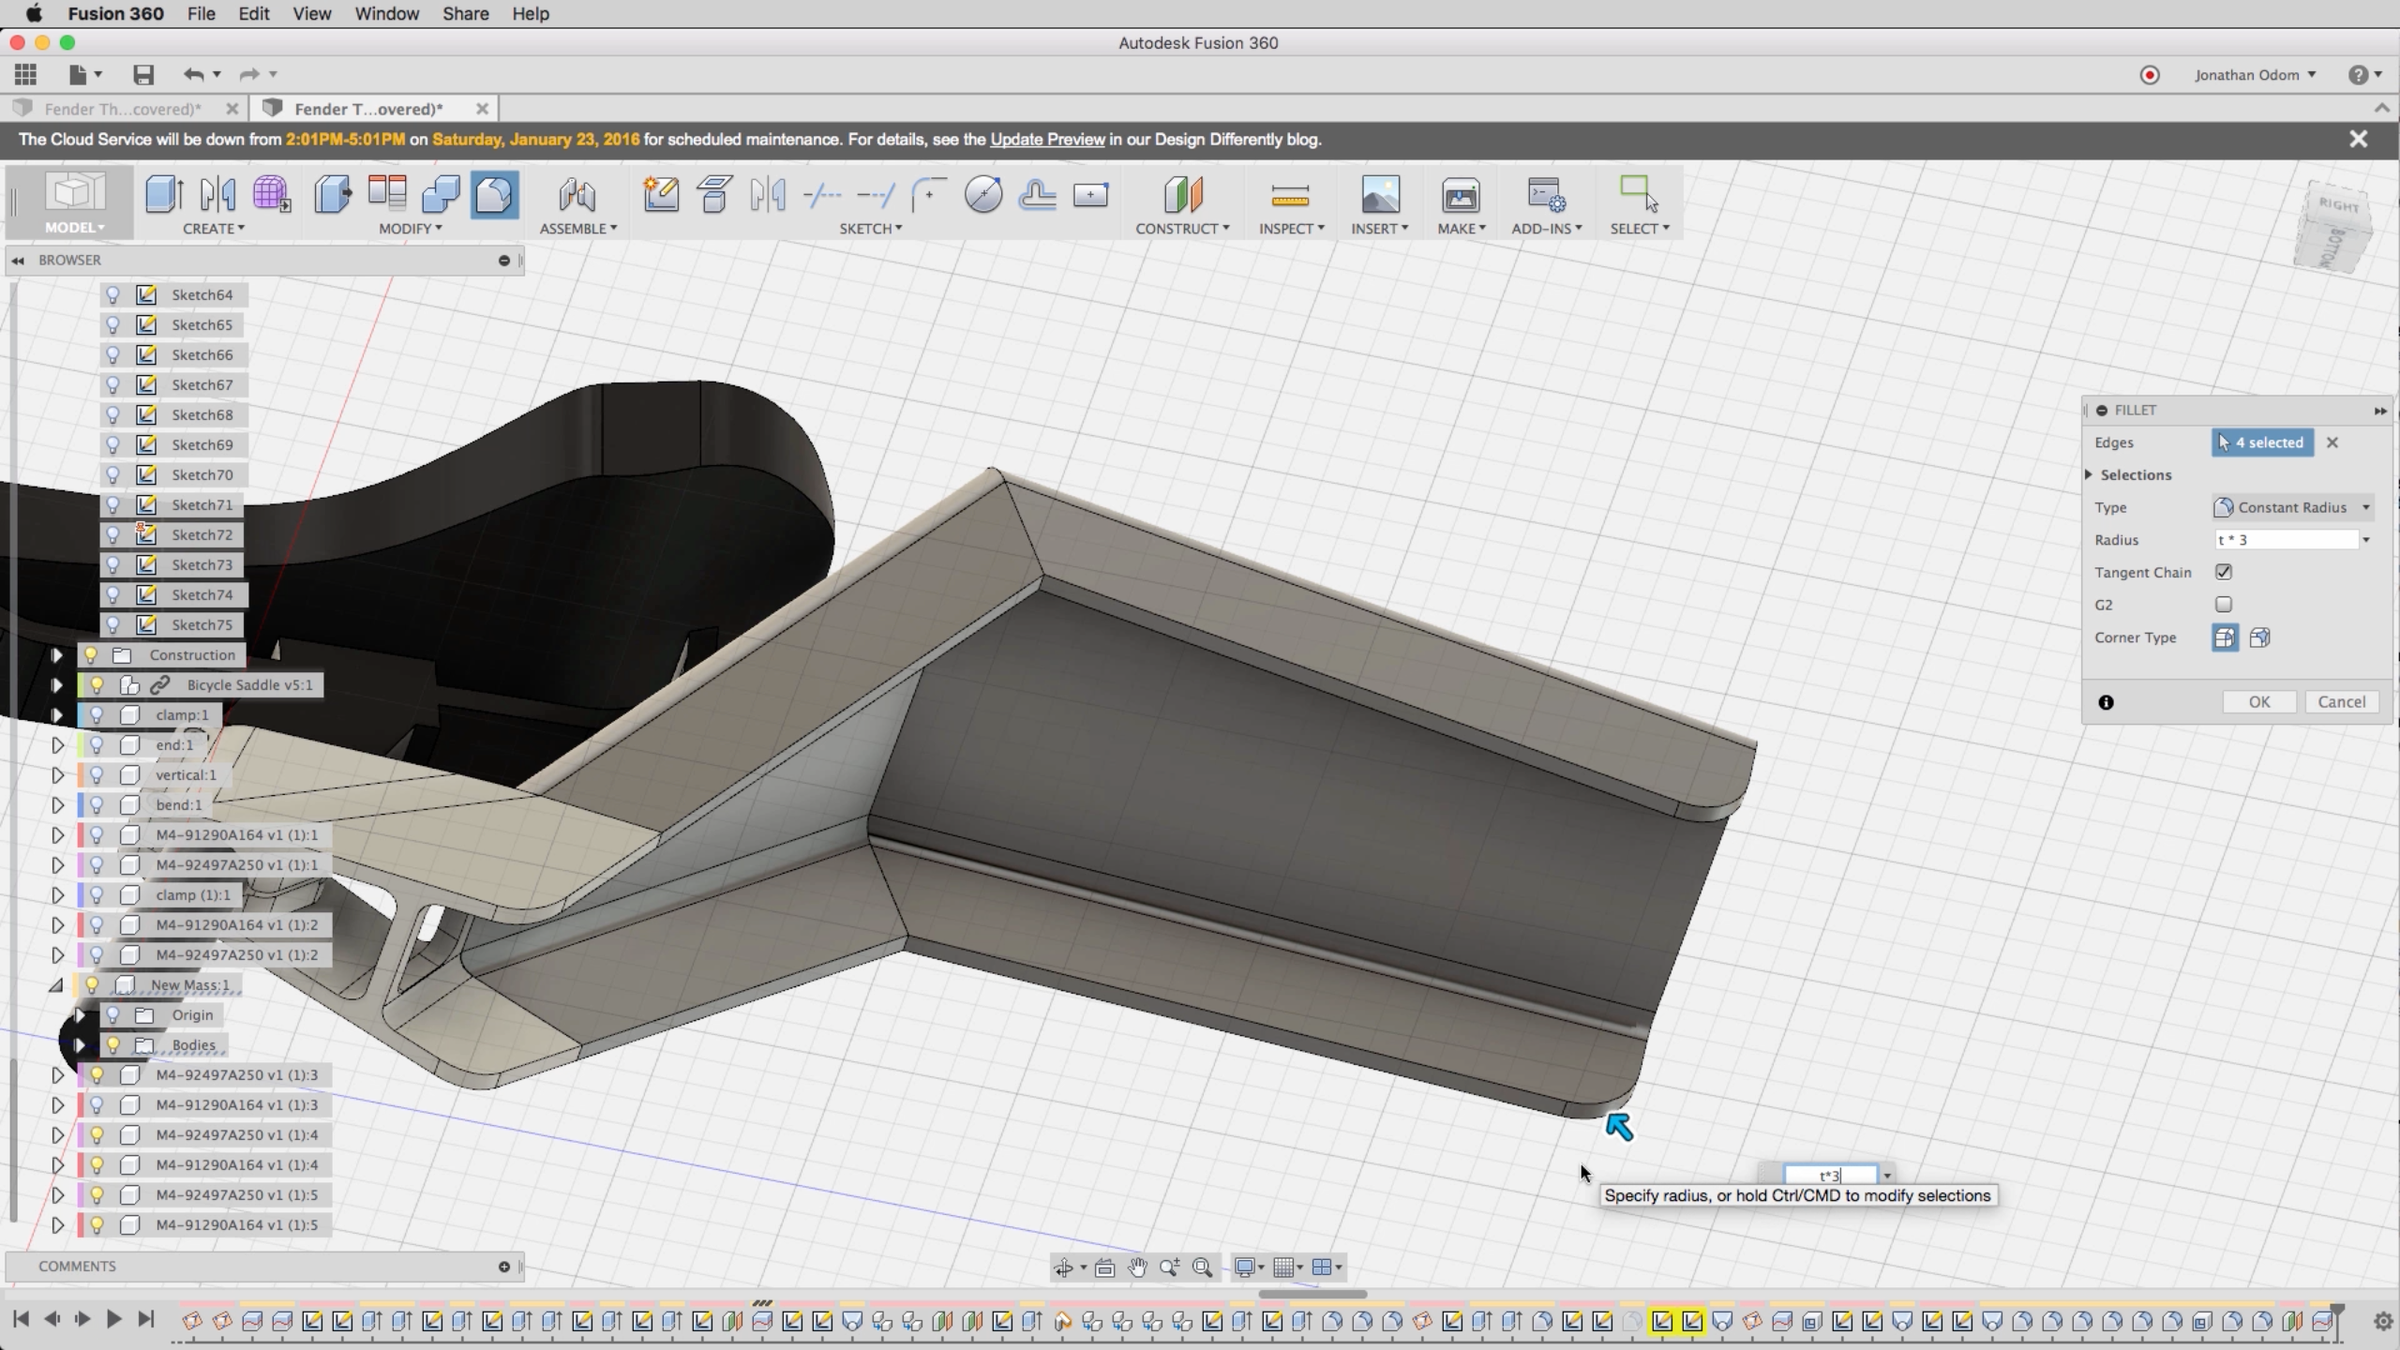2400x1350 pixels.
Task: Click the Fillet tool icon in Modify
Action: 494,194
